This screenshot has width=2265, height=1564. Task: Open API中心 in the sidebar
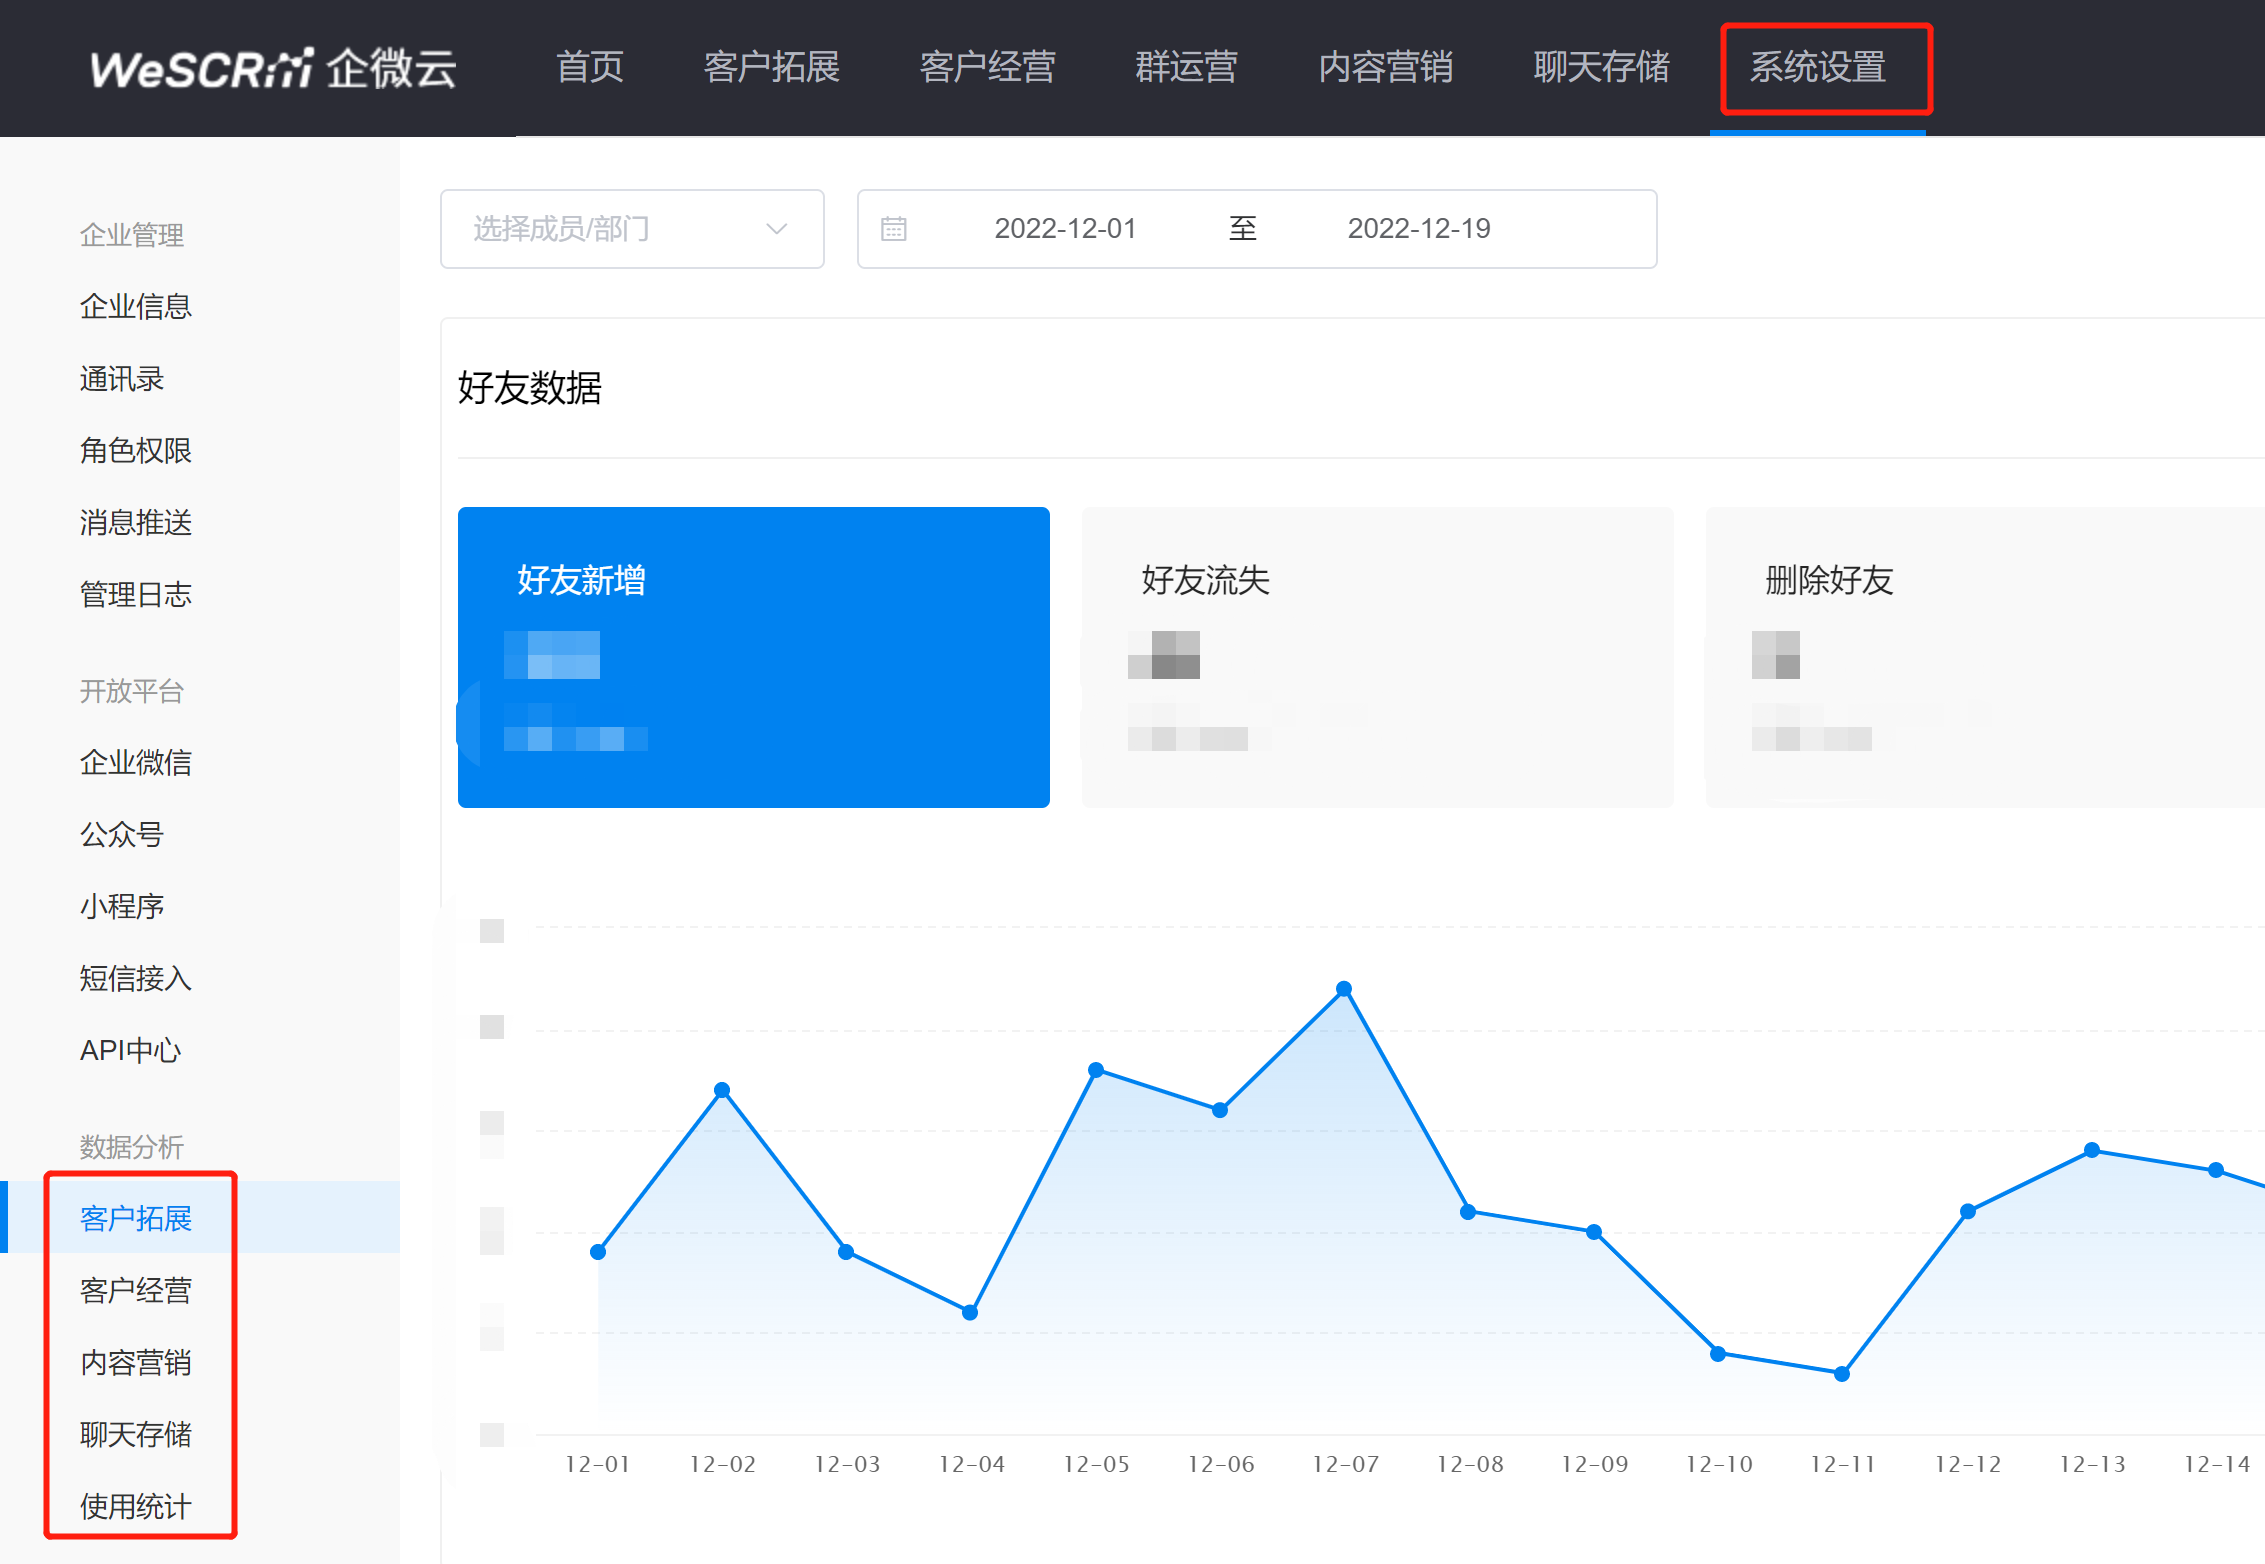[131, 1050]
